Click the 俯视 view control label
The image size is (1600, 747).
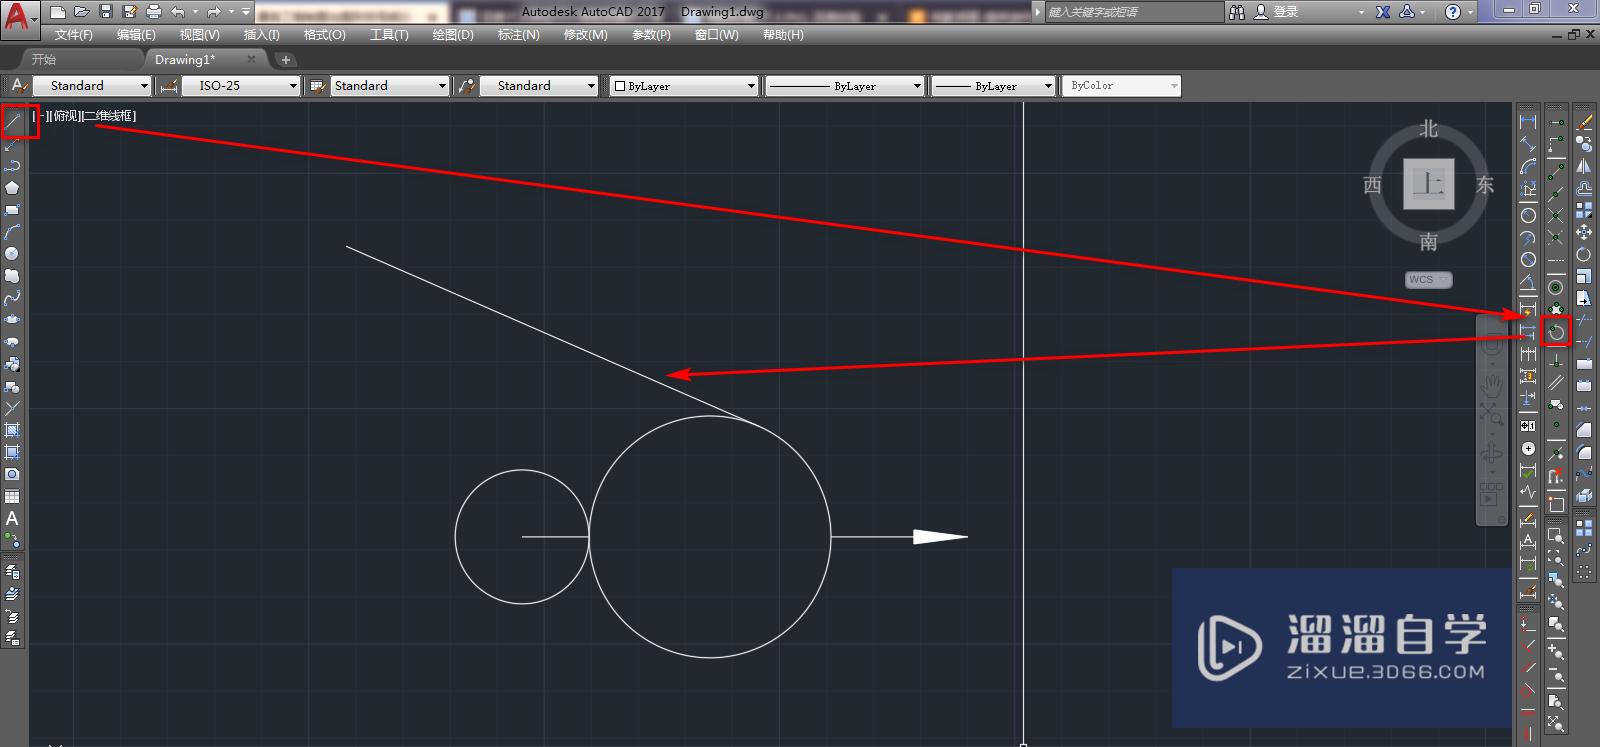[65, 116]
